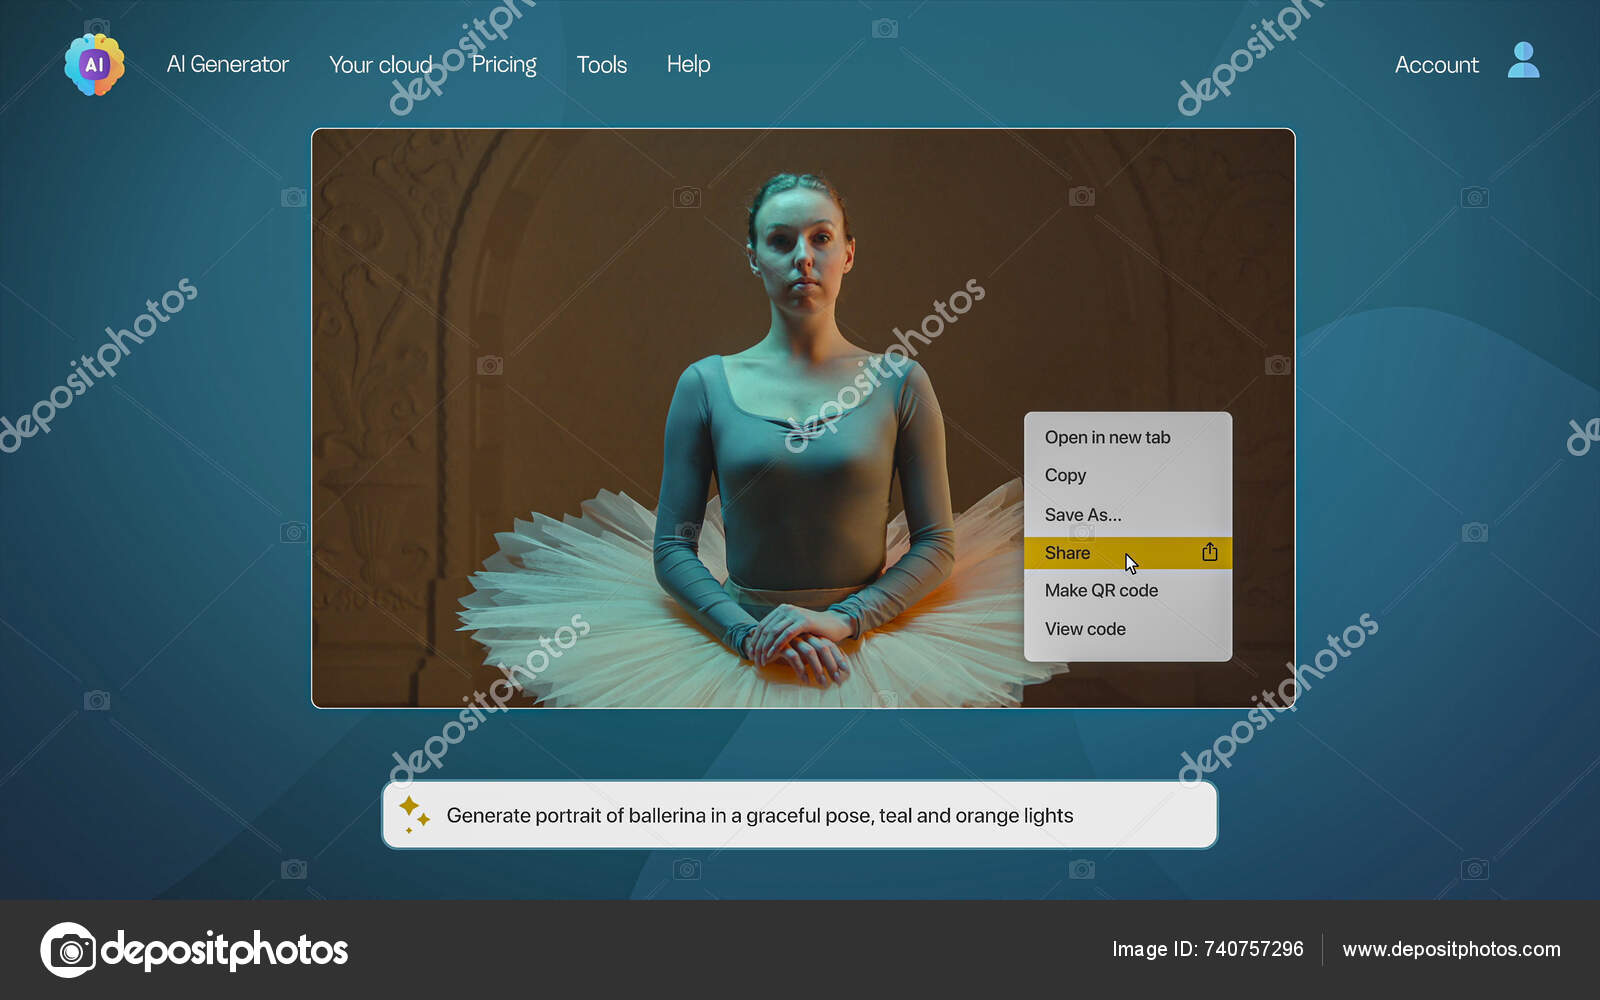The image size is (1600, 1000).
Task: Click the Account link
Action: point(1437,64)
